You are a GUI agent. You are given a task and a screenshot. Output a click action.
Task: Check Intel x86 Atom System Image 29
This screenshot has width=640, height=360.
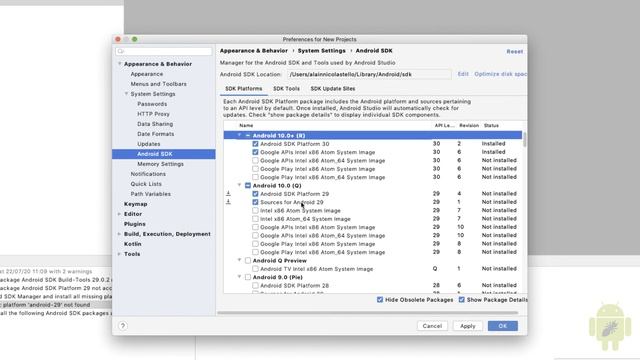tap(255, 211)
